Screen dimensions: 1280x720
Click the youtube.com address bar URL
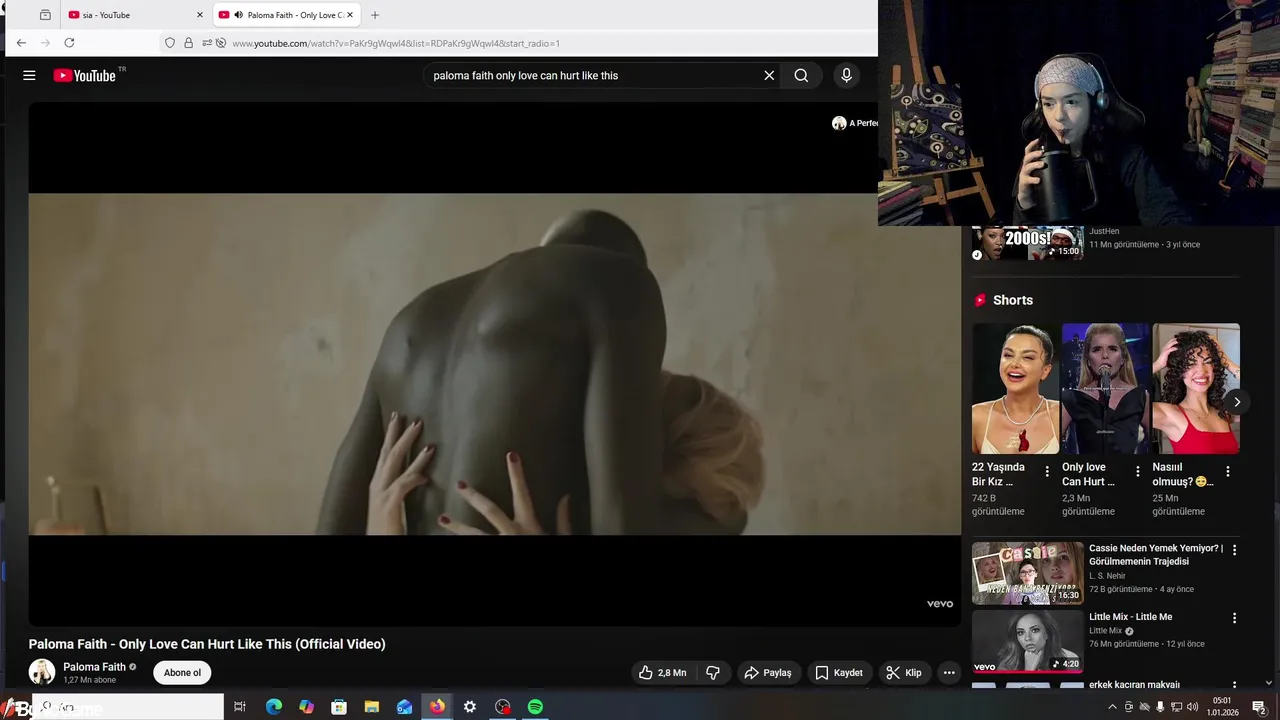396,43
